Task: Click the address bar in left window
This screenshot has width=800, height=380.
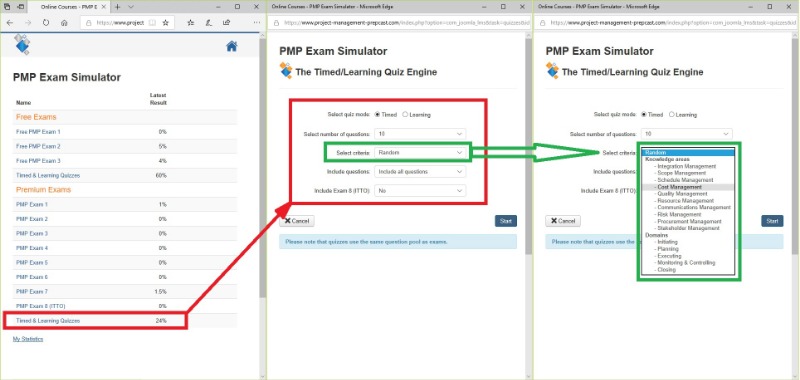Action: click(127, 23)
